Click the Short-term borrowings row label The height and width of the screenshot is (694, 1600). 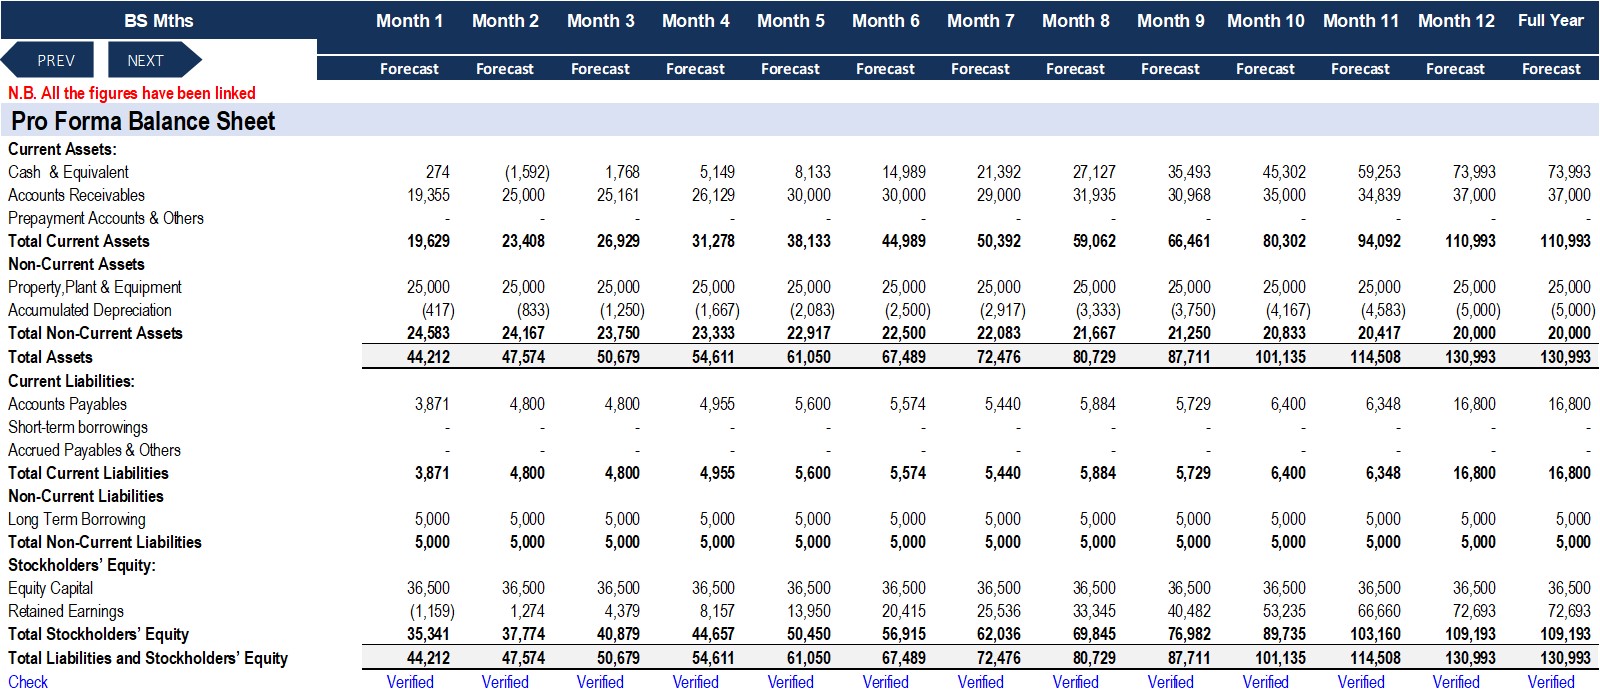tap(78, 427)
